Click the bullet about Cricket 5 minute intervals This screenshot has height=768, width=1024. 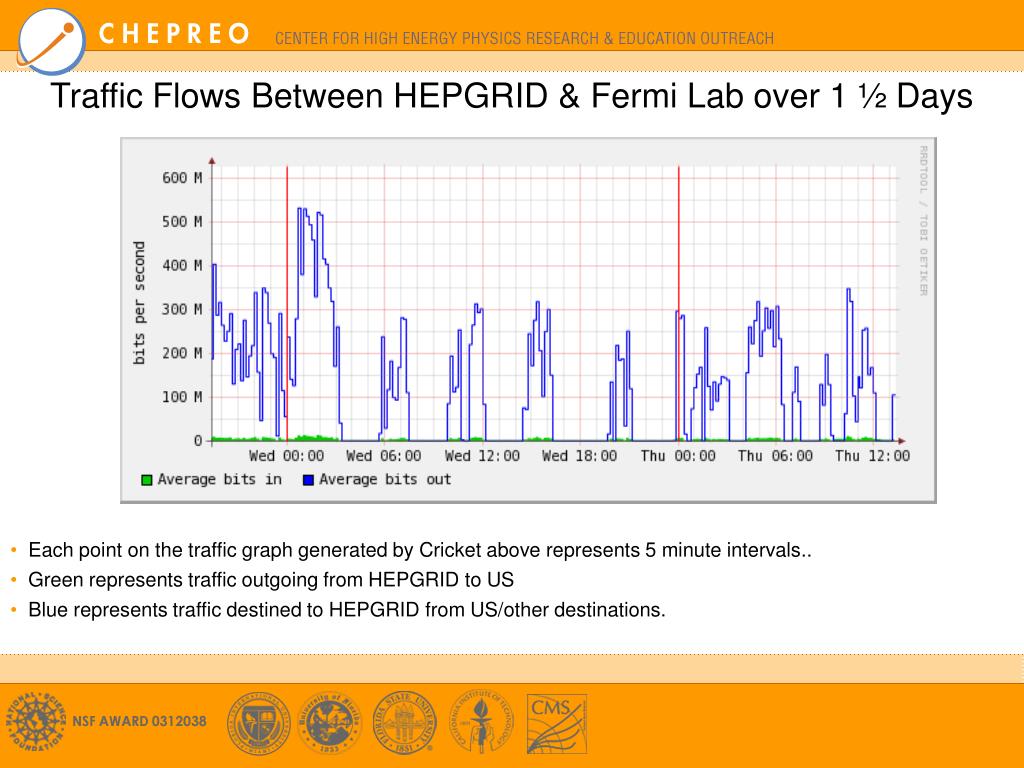(x=419, y=551)
